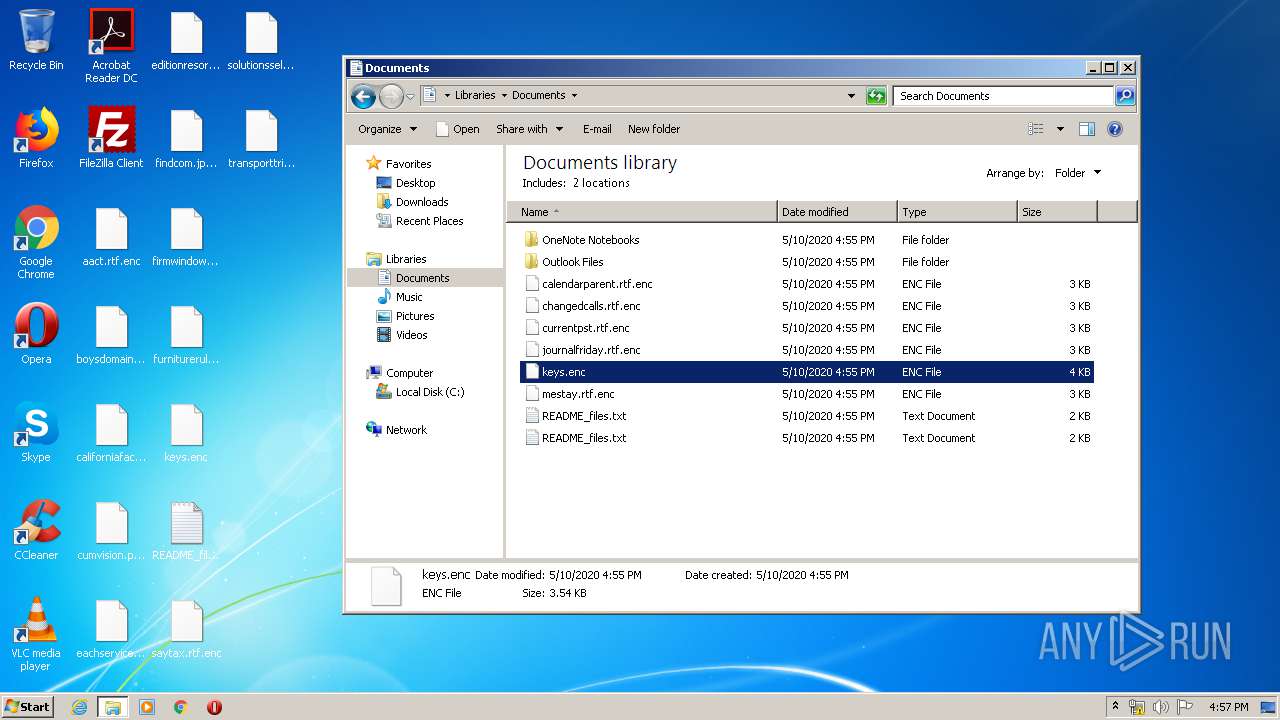Launch Google Chrome desktop shortcut
Image resolution: width=1280 pixels, height=720 pixels.
[36, 243]
